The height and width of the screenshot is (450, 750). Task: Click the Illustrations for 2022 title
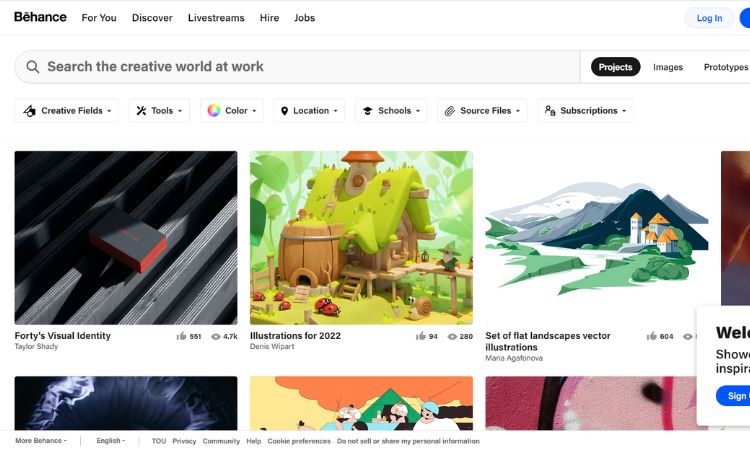pyautogui.click(x=295, y=336)
